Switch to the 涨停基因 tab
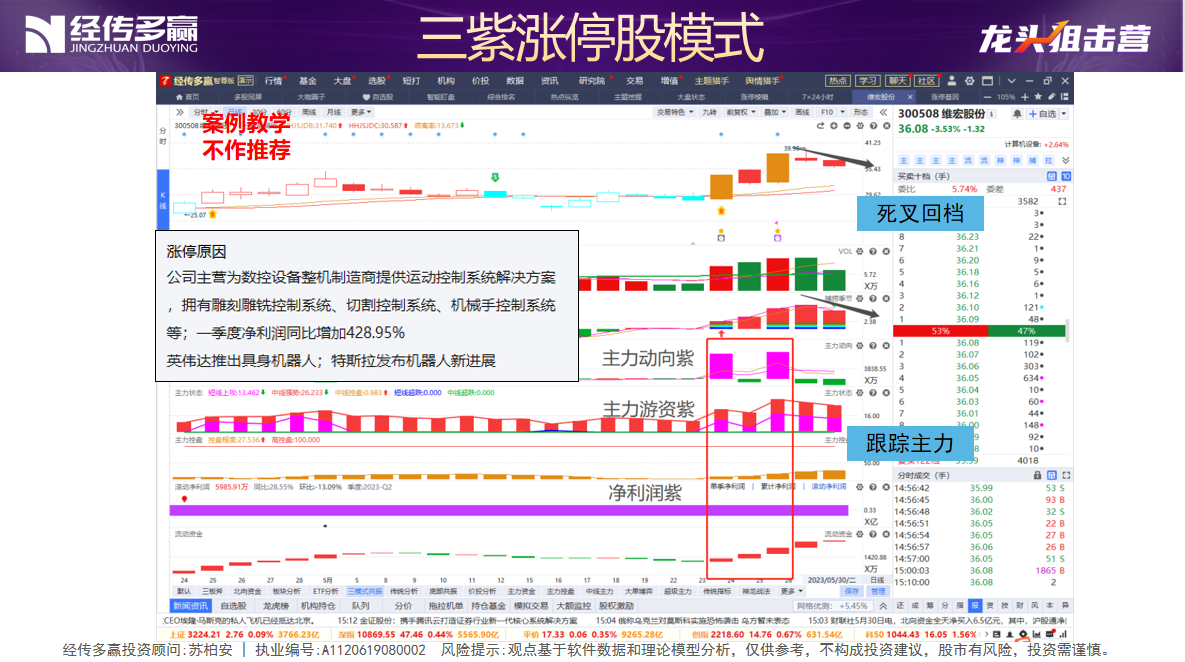This screenshot has width=1185, height=662. click(945, 97)
